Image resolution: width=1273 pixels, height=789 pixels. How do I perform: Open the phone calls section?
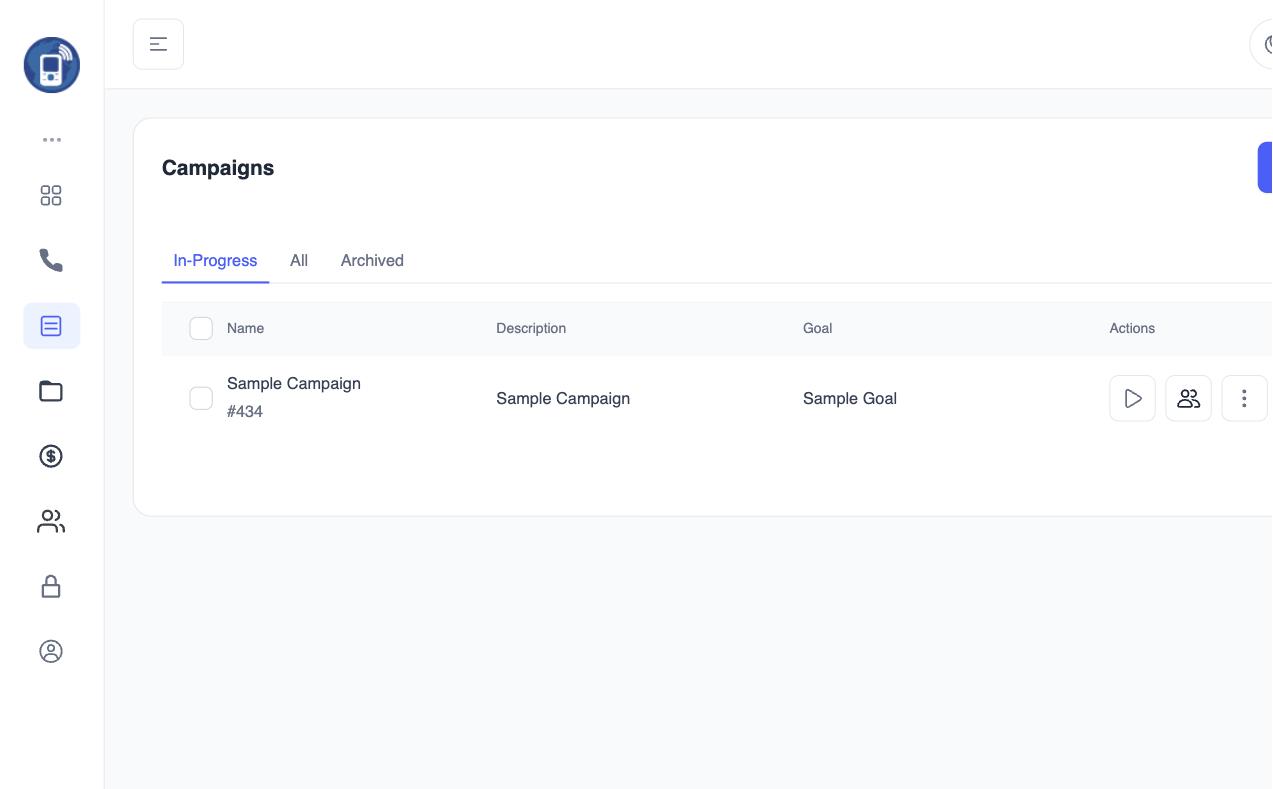point(51,261)
